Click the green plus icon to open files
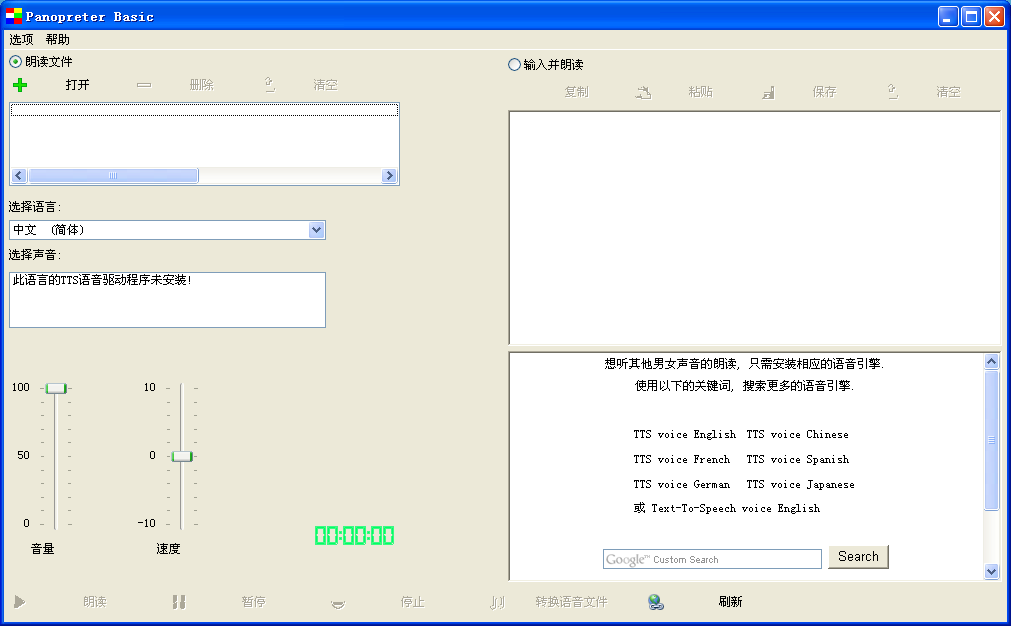 pyautogui.click(x=19, y=84)
